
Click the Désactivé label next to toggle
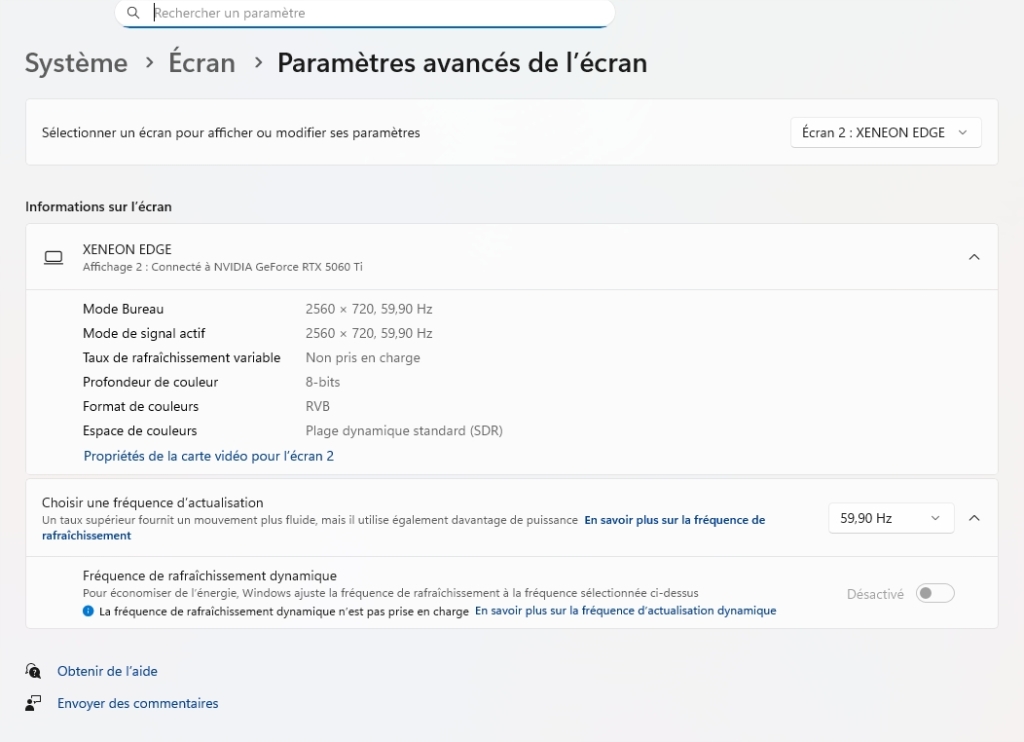(875, 594)
